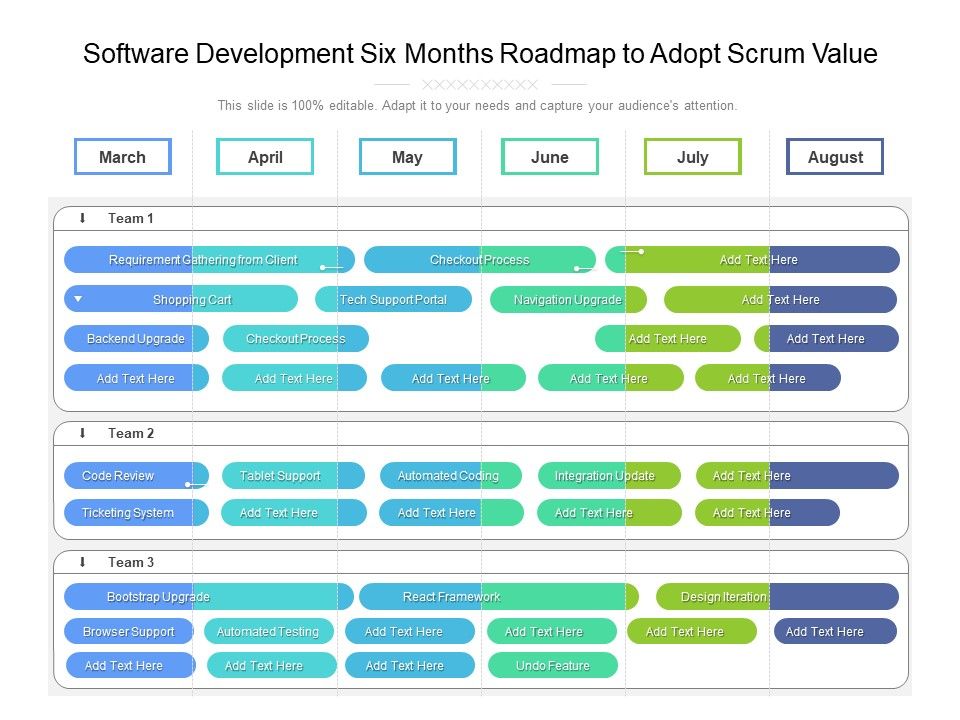960x720 pixels.
Task: Select Checkout Process bar next to Backend Upgrade
Action: [296, 339]
